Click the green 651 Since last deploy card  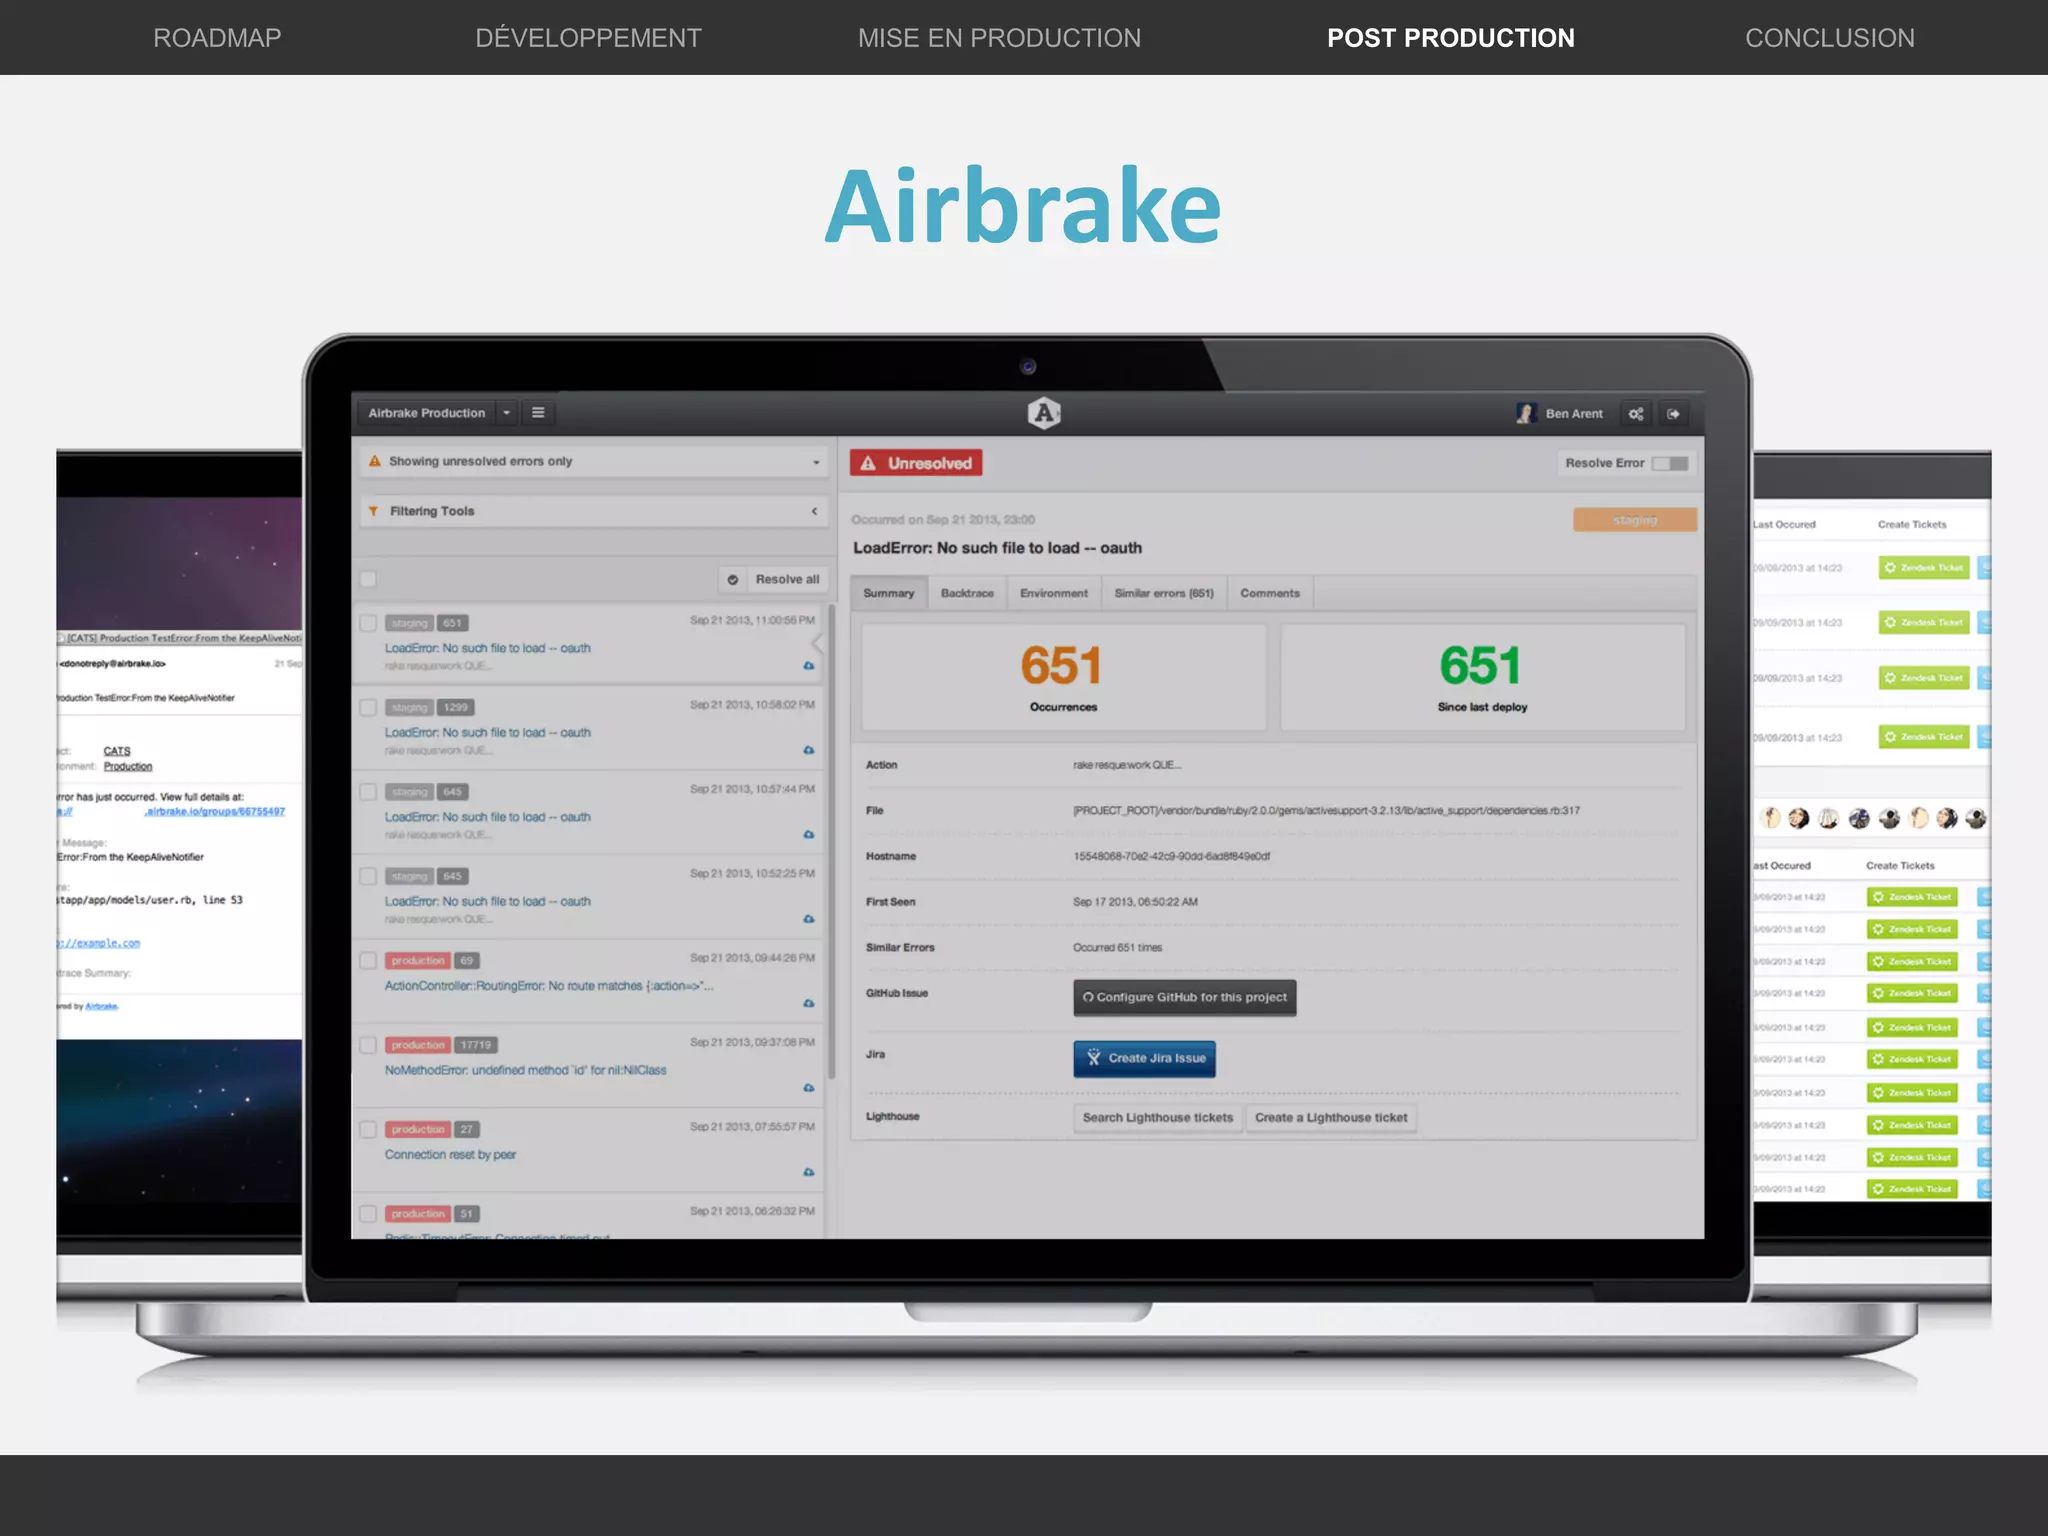pyautogui.click(x=1482, y=677)
